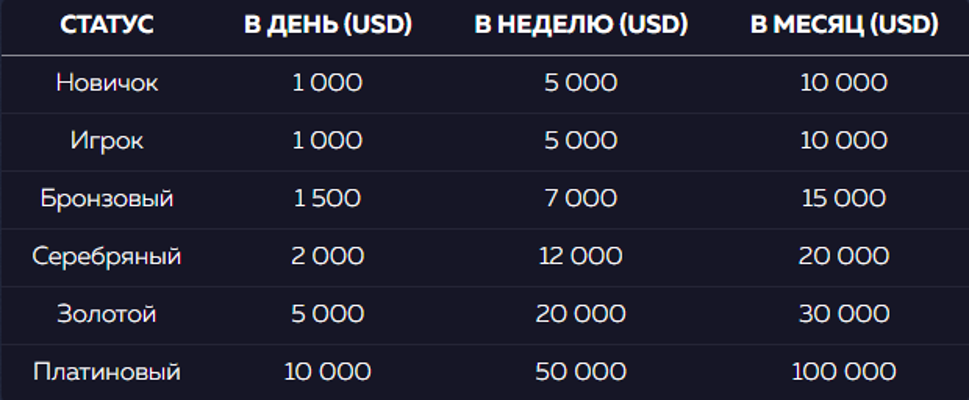Click Бронзовый monthly limit 15 000

coord(844,198)
